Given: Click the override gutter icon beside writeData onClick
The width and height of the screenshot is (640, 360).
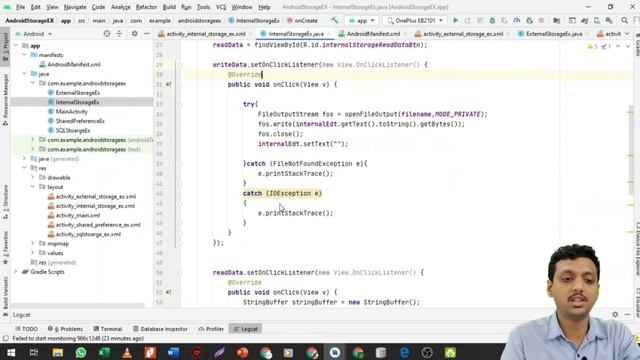Looking at the screenshot, I should click(169, 84).
